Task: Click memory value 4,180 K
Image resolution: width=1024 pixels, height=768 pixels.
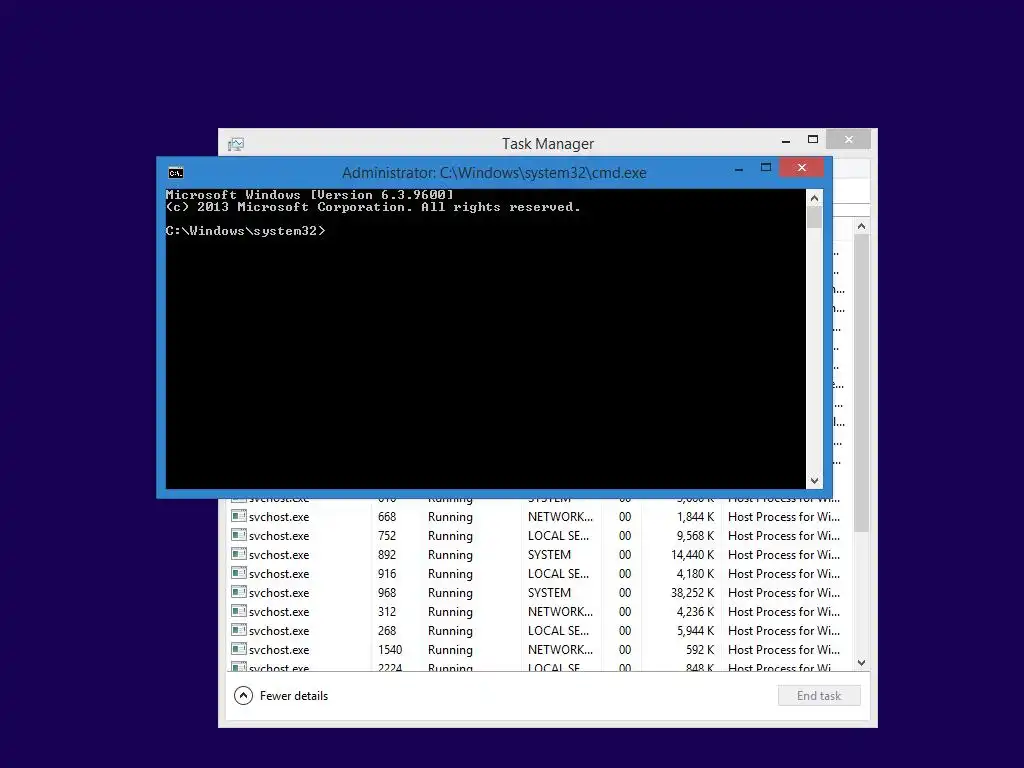Action: point(696,573)
